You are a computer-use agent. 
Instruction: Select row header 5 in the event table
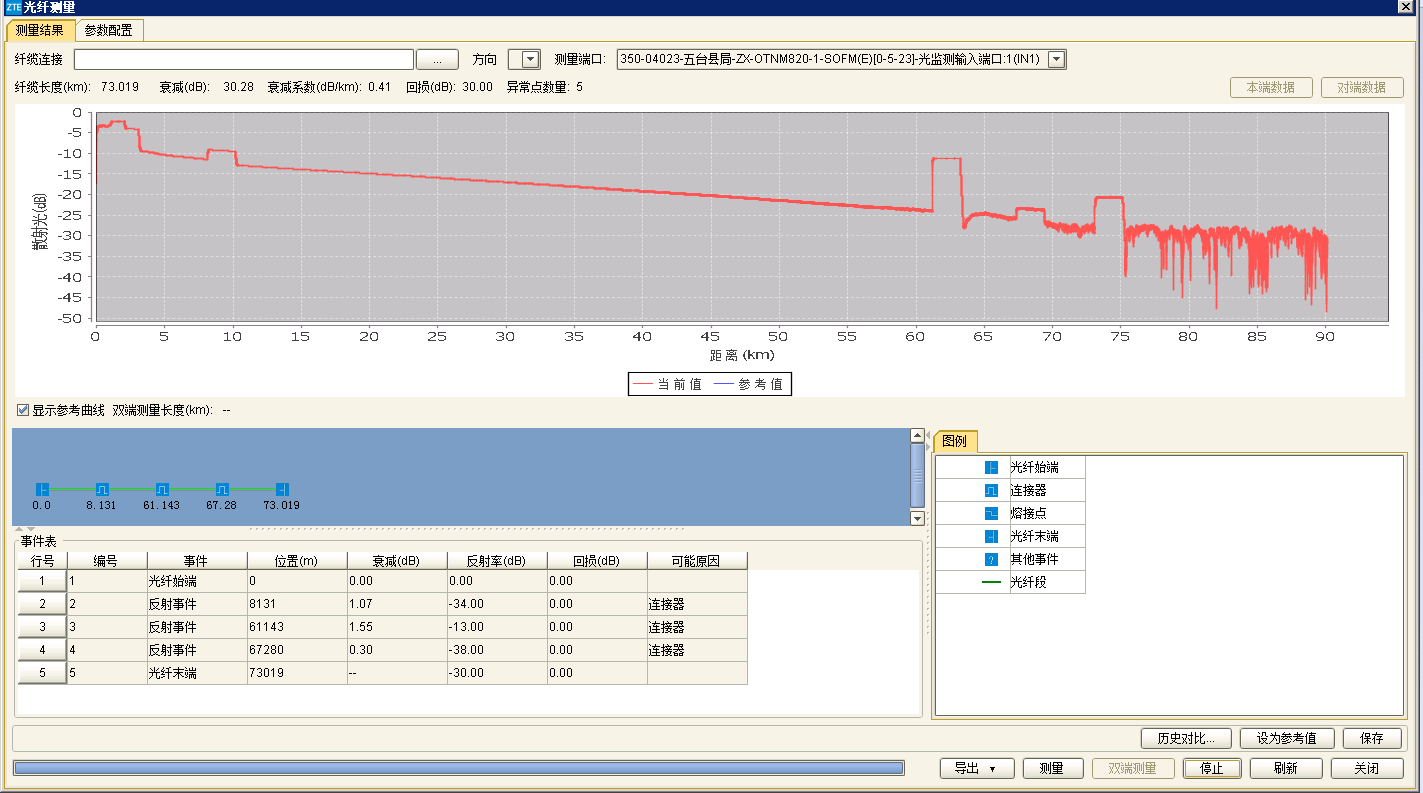(x=42, y=673)
